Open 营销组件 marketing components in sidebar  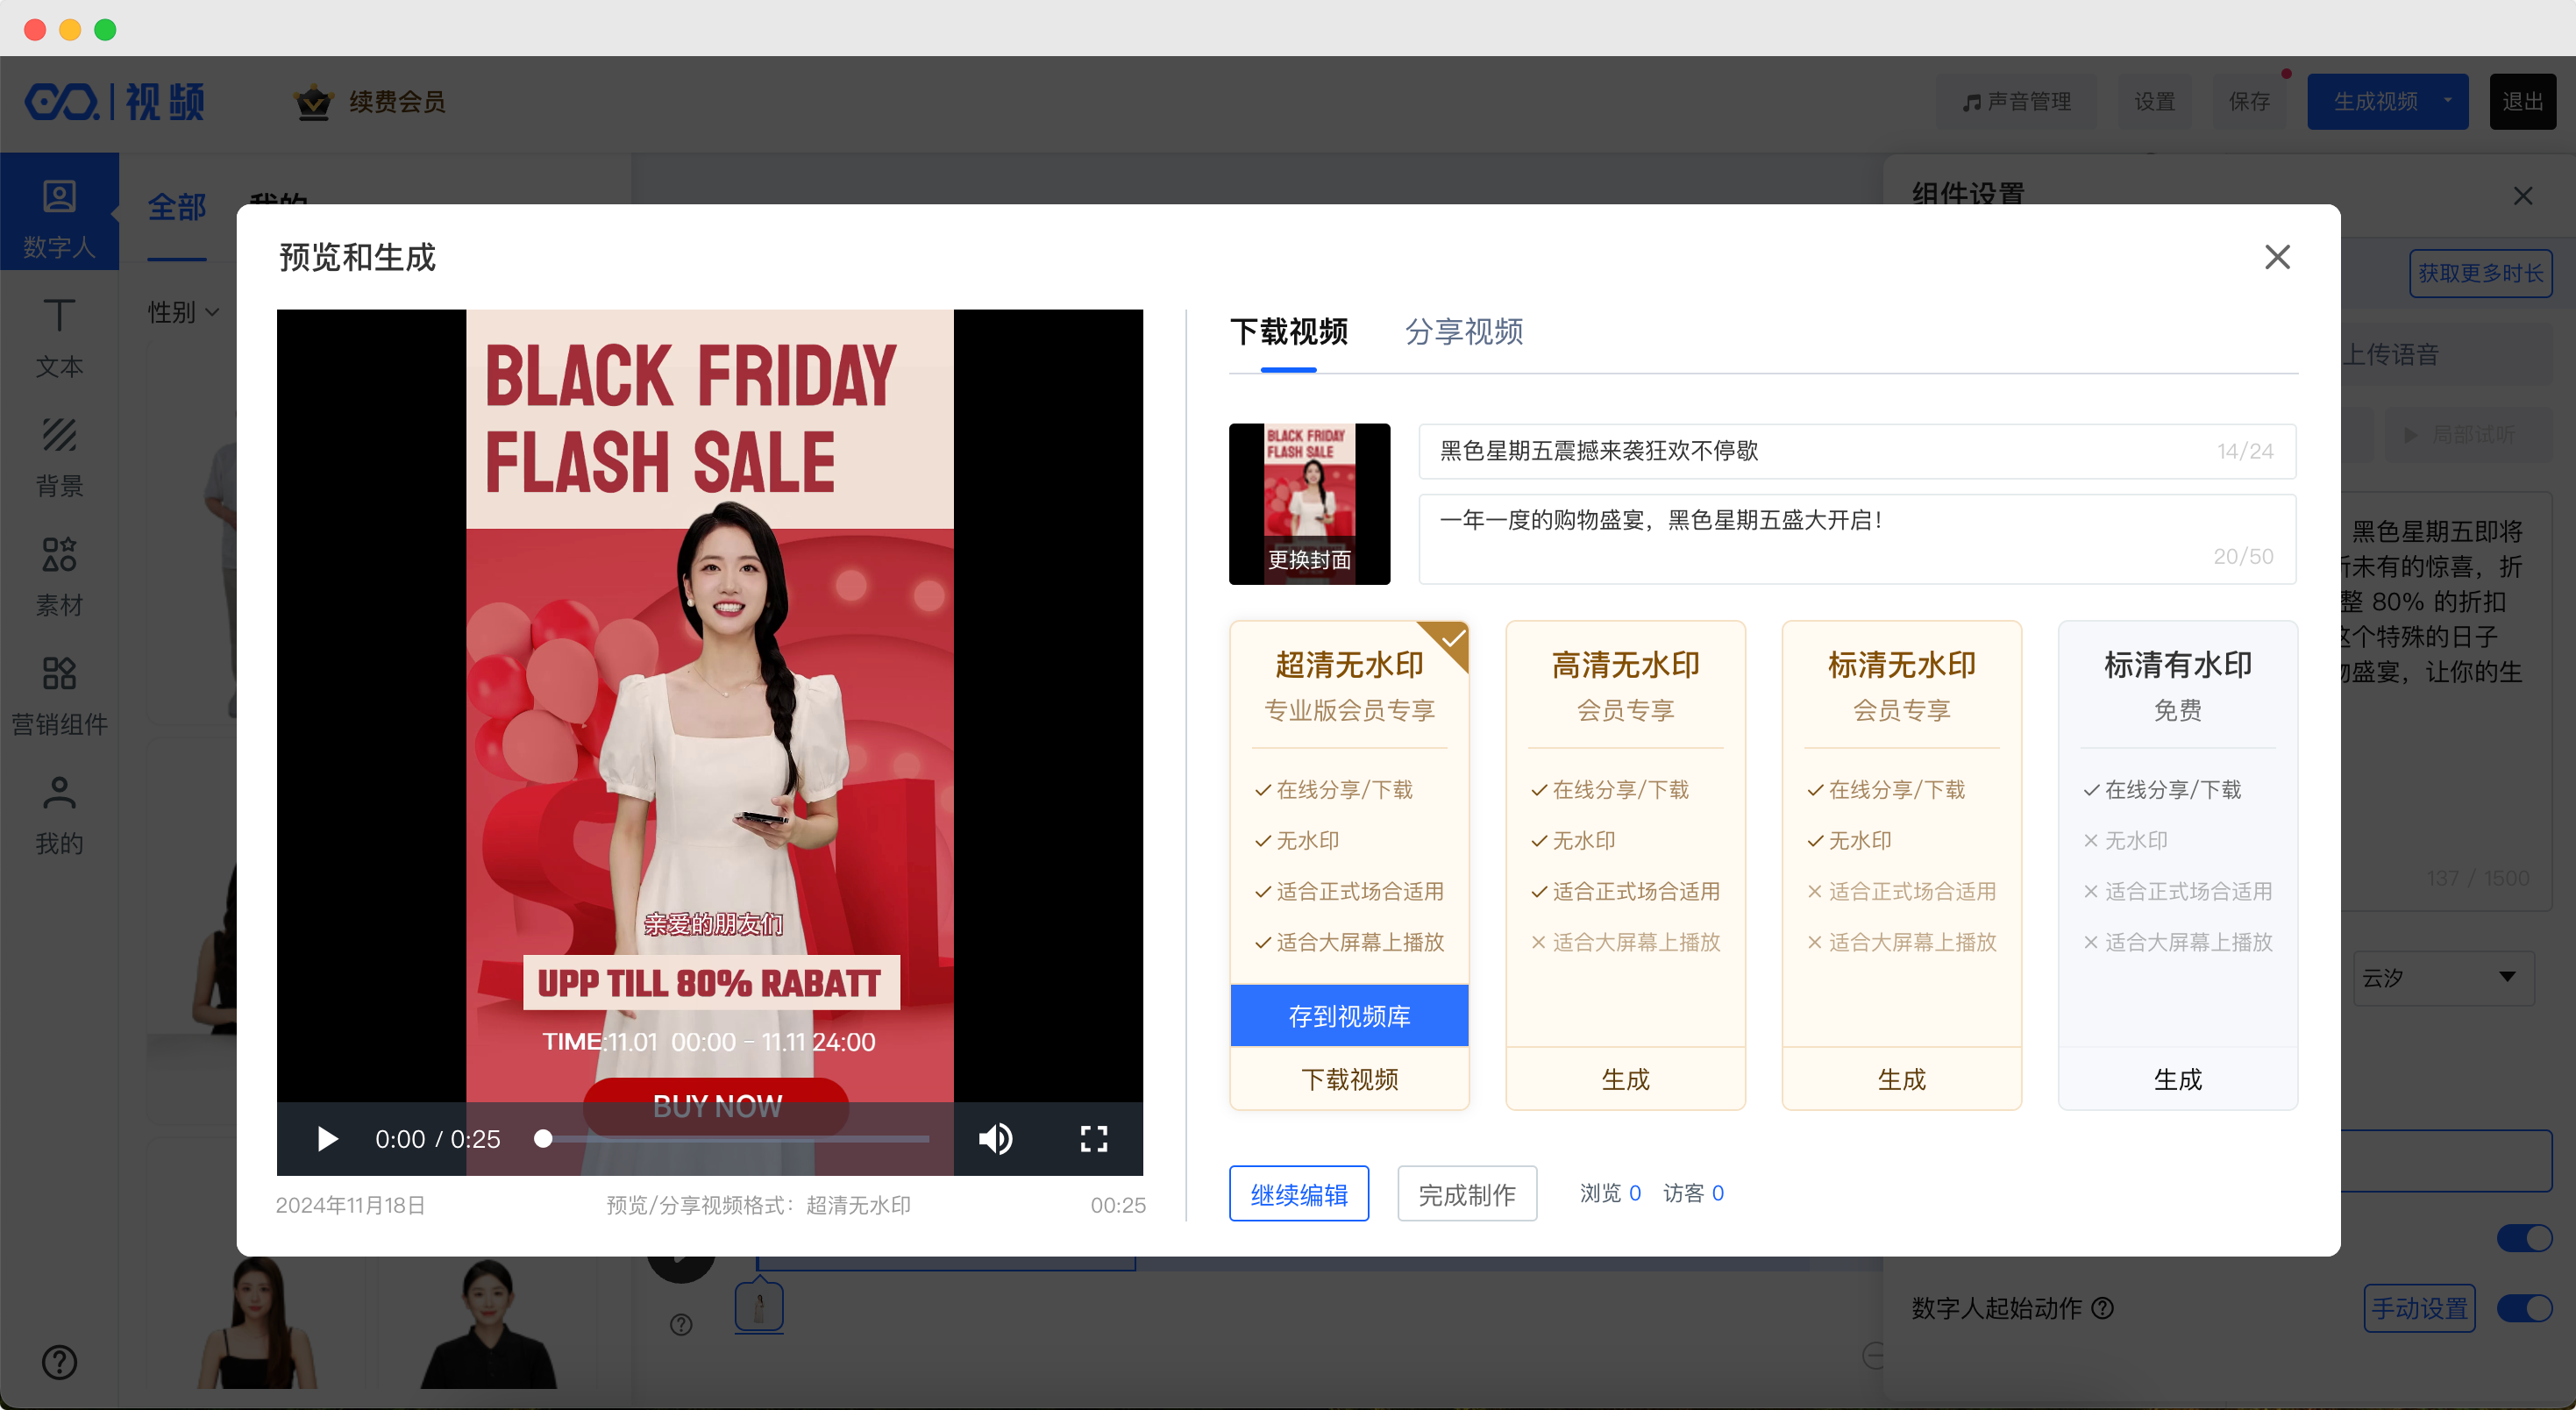tap(59, 696)
